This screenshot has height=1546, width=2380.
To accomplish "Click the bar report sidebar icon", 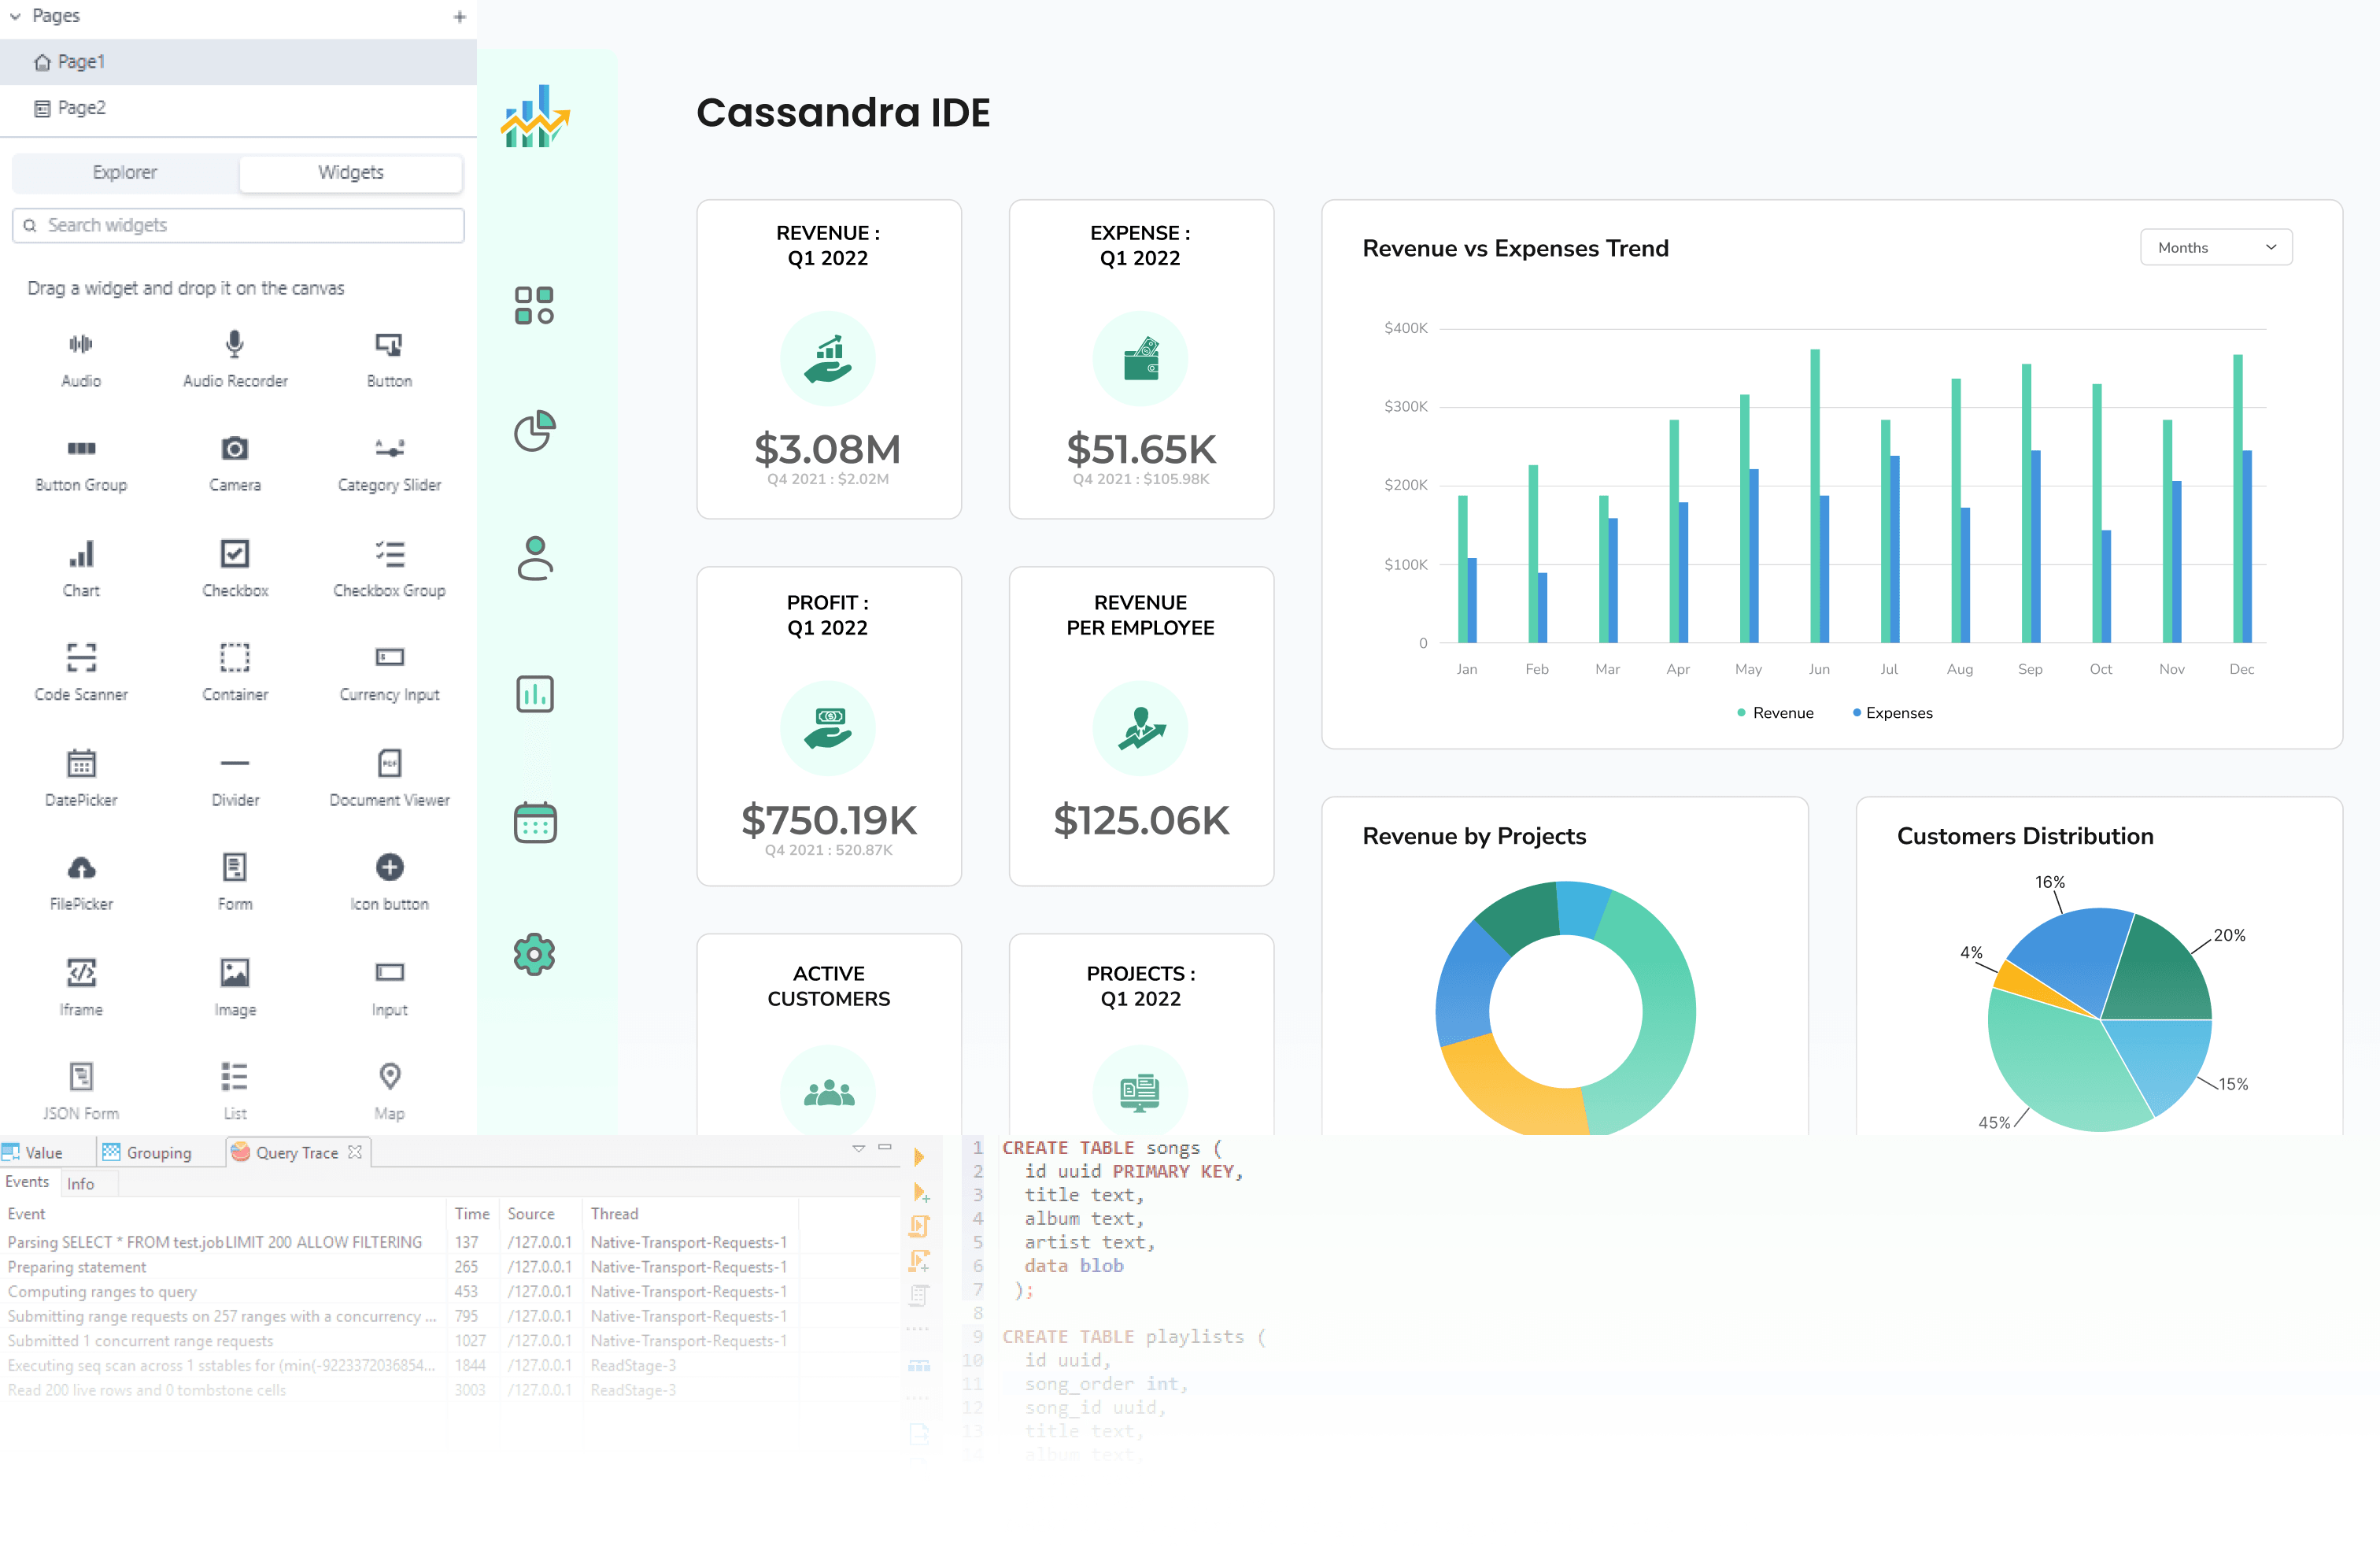I will [x=534, y=693].
